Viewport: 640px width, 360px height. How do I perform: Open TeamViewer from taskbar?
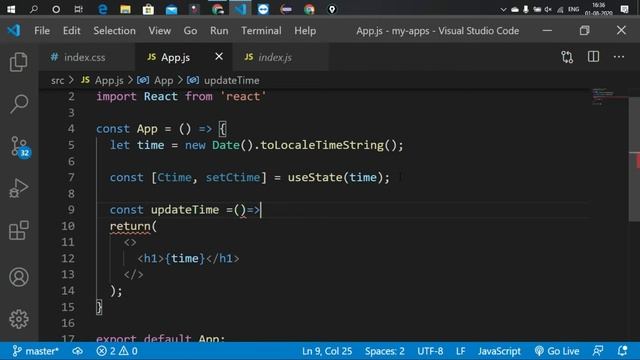click(x=263, y=9)
